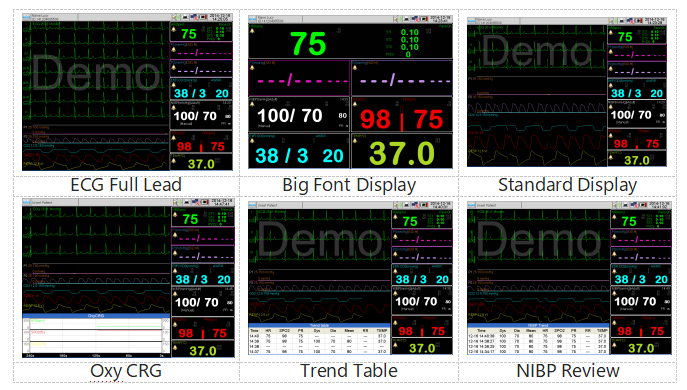
Task: Click patient name field in Oxy CRG screen
Action: pyautogui.click(x=54, y=202)
